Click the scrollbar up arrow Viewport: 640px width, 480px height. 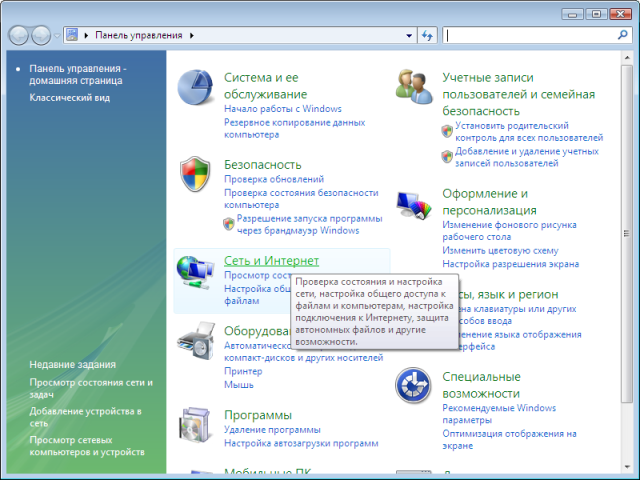[627, 58]
